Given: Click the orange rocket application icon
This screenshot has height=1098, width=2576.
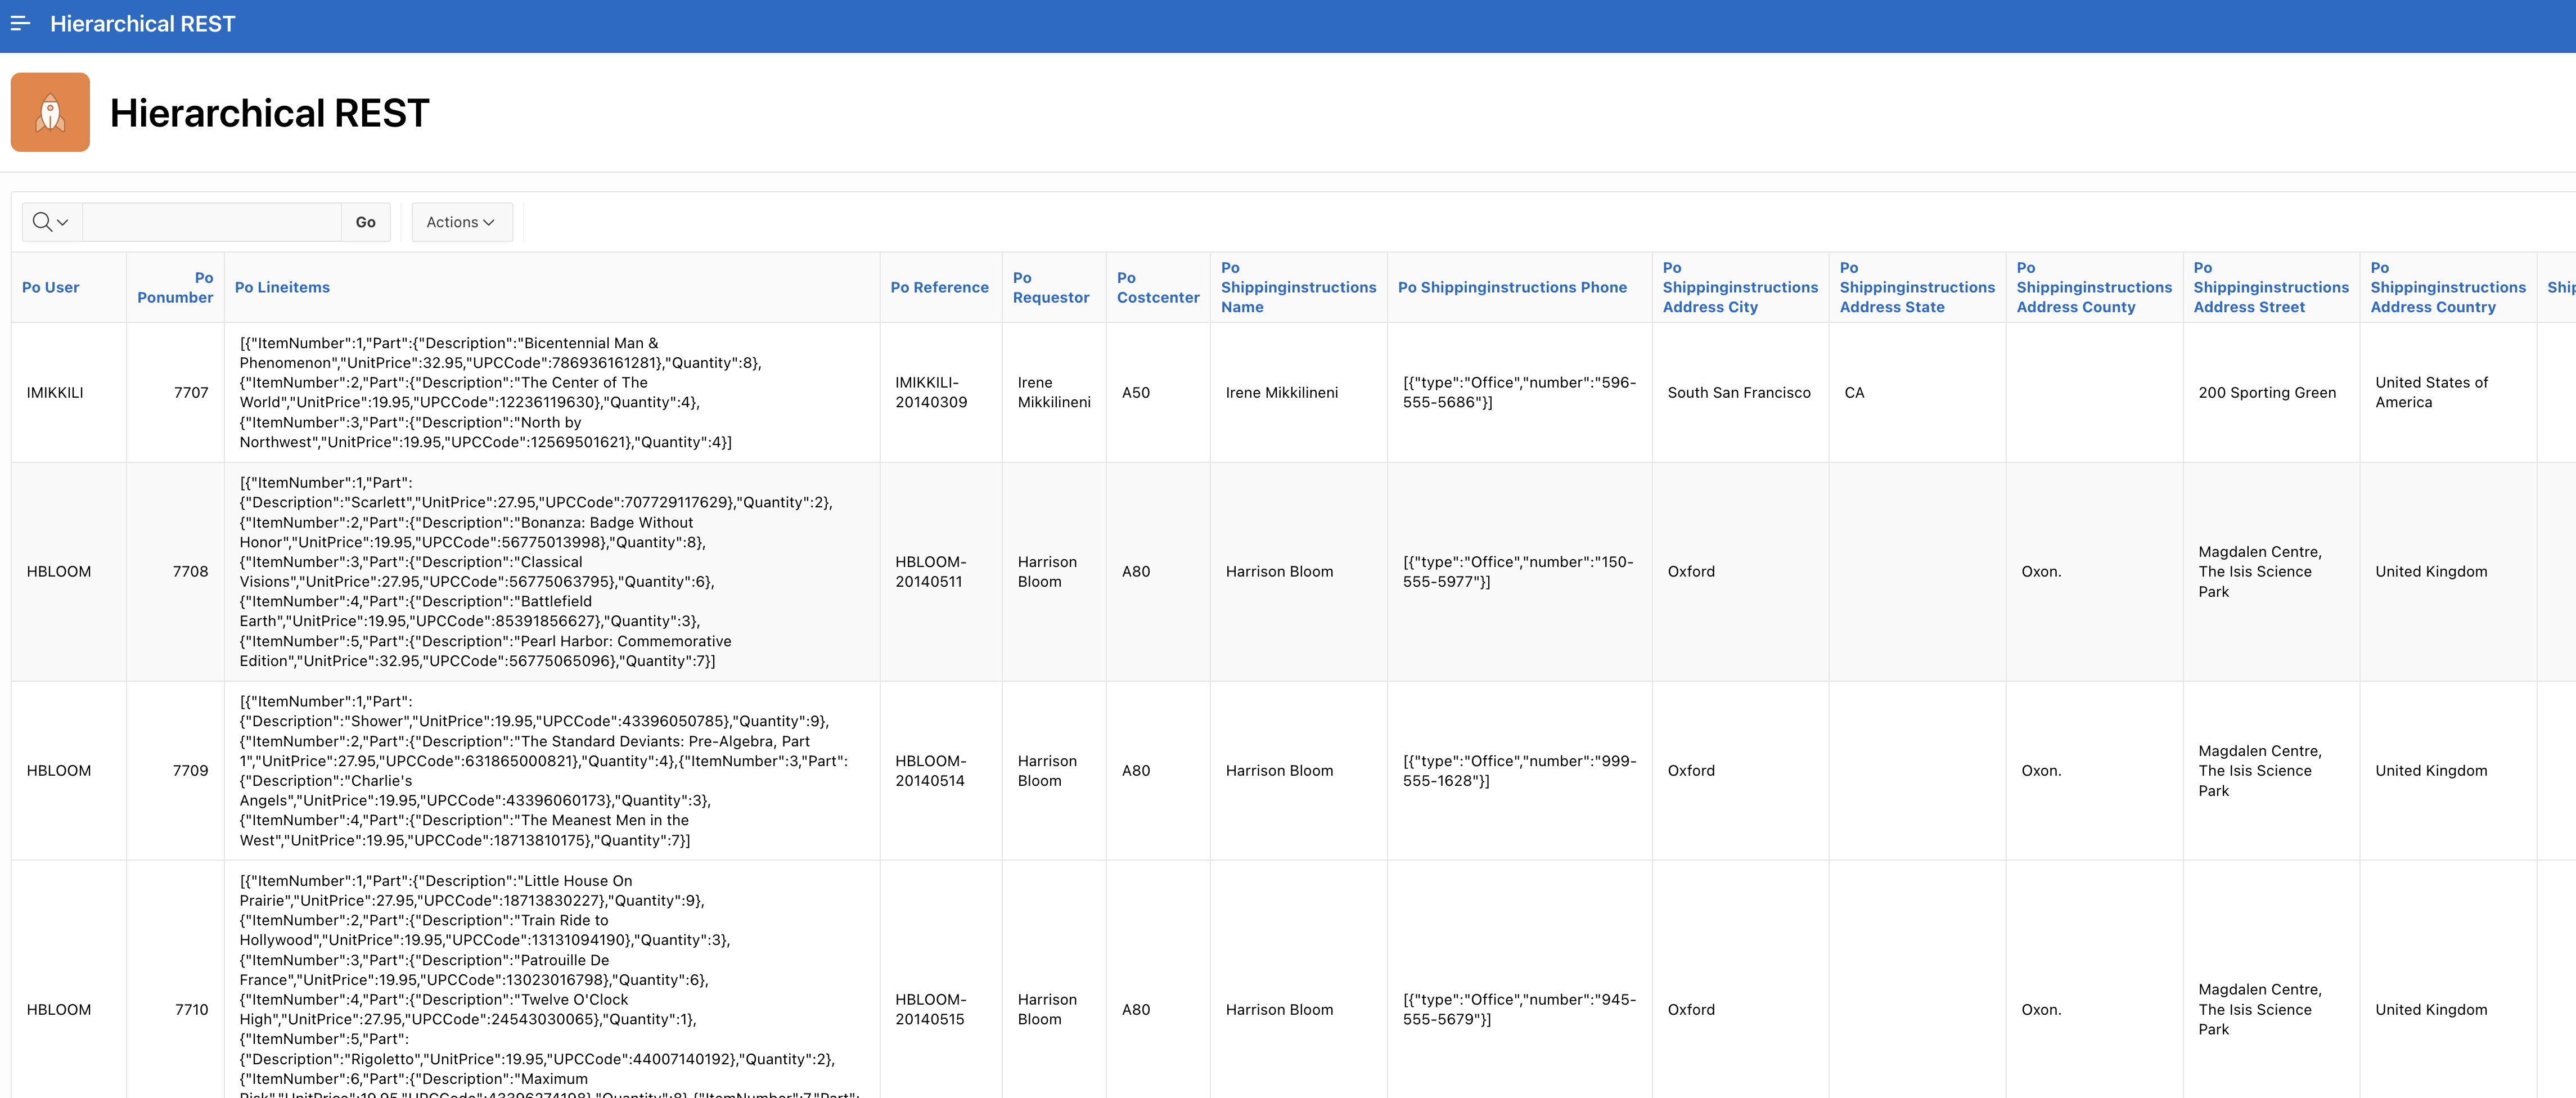Looking at the screenshot, I should click(x=50, y=112).
